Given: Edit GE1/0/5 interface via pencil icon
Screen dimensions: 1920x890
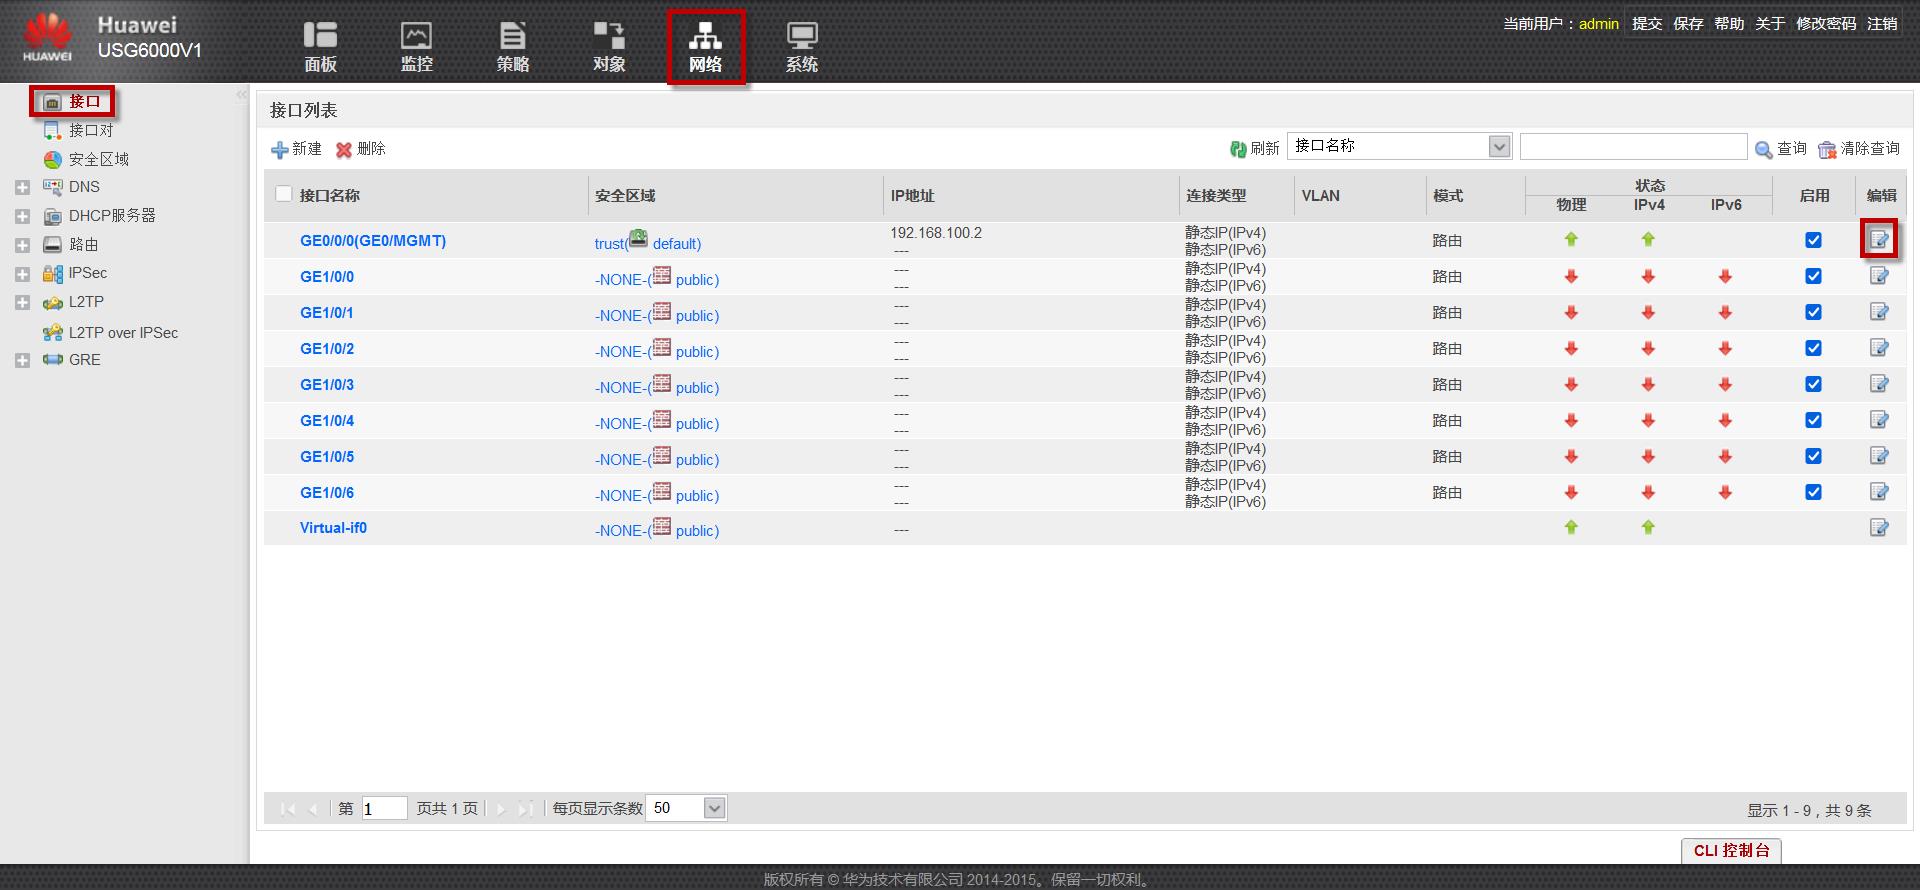Looking at the screenshot, I should pos(1879,456).
